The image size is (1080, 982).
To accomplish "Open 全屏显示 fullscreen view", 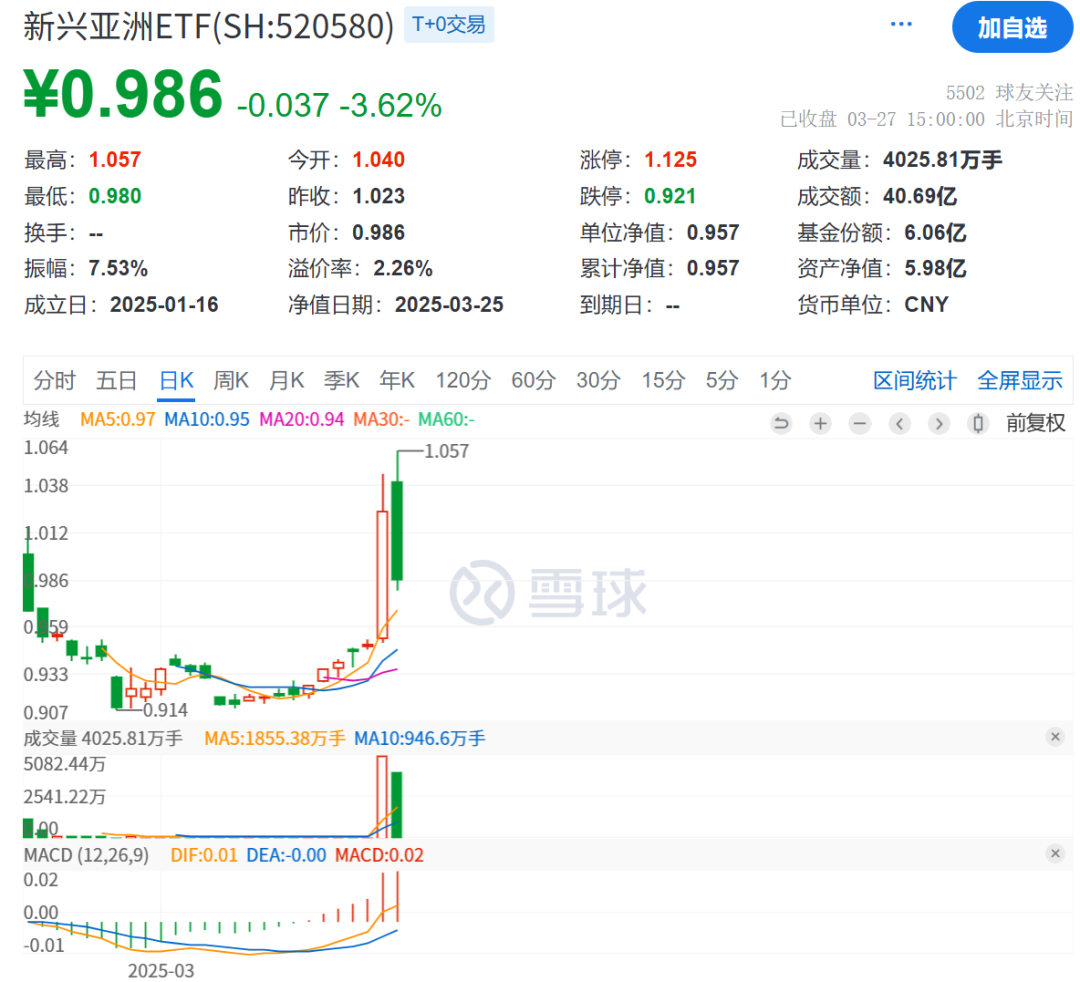I will (x=1020, y=380).
